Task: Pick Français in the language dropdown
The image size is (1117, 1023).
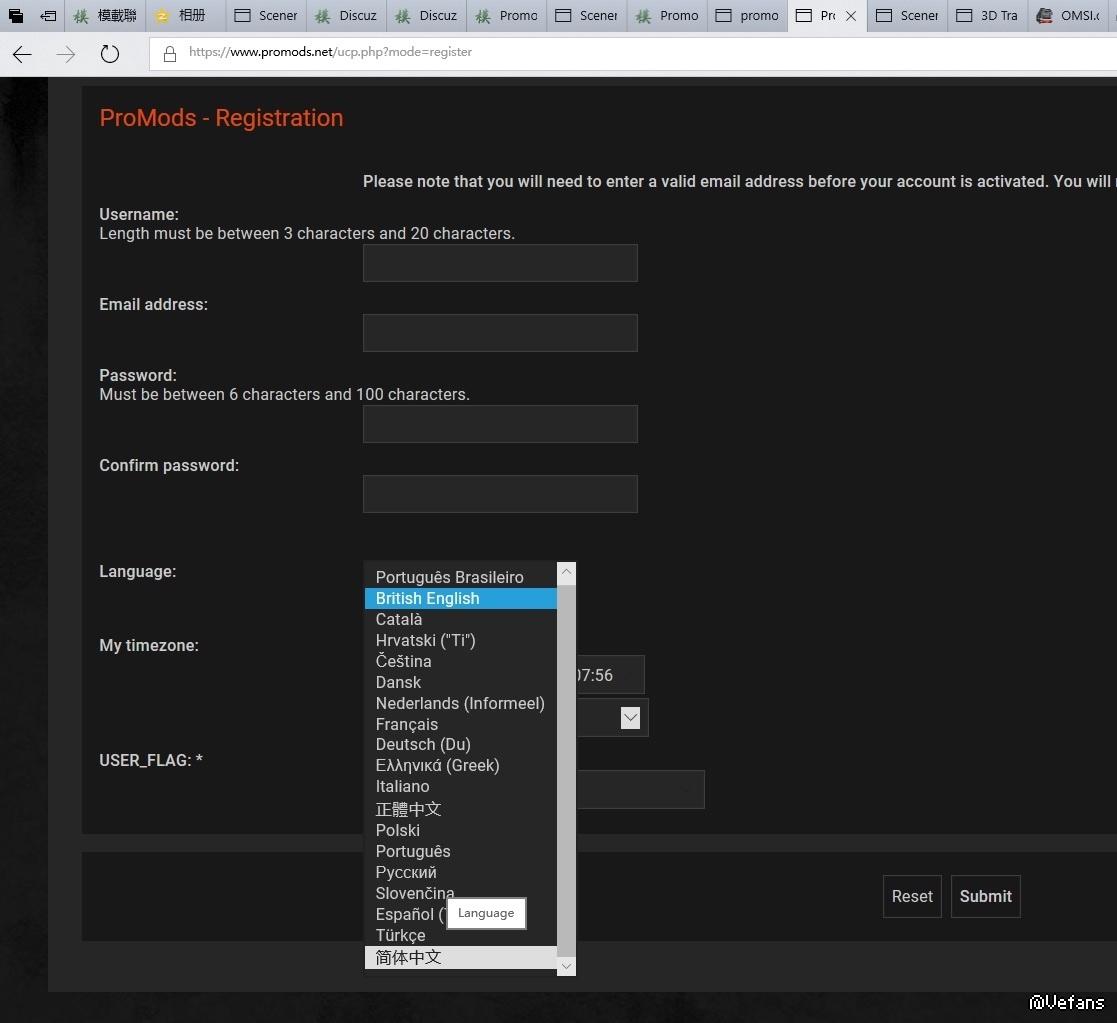Action: click(x=407, y=724)
